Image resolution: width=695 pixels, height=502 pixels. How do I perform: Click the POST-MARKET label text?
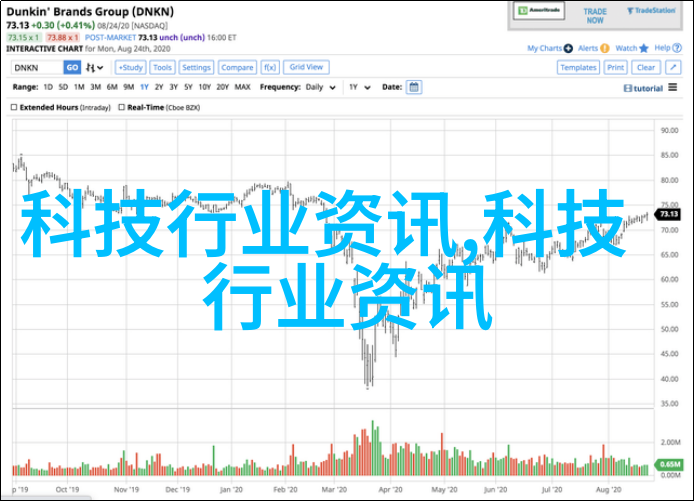click(x=110, y=38)
